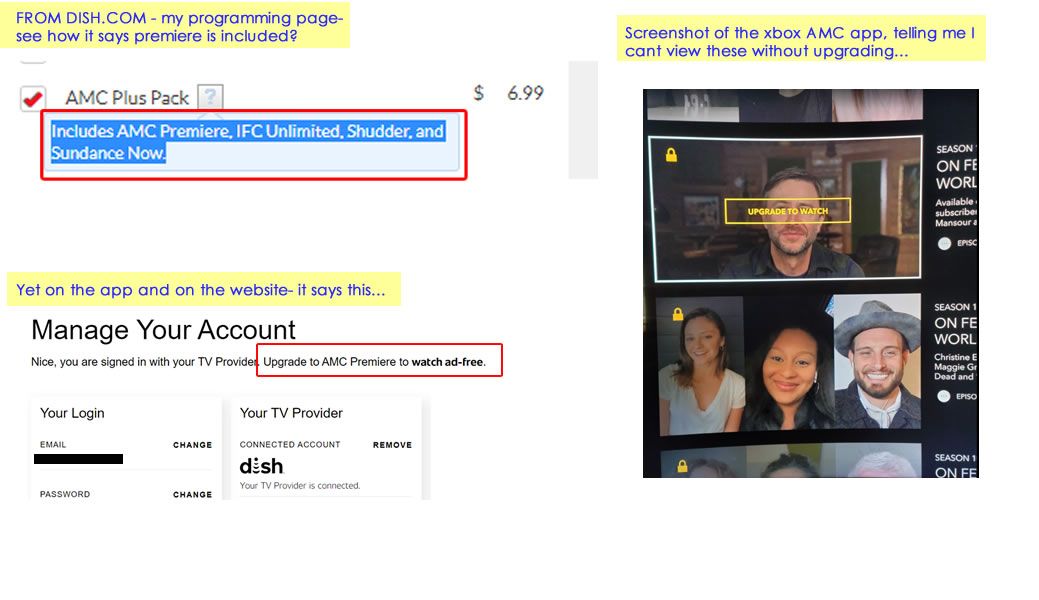Click 'Nice, you are signed in' text

(x=144, y=362)
